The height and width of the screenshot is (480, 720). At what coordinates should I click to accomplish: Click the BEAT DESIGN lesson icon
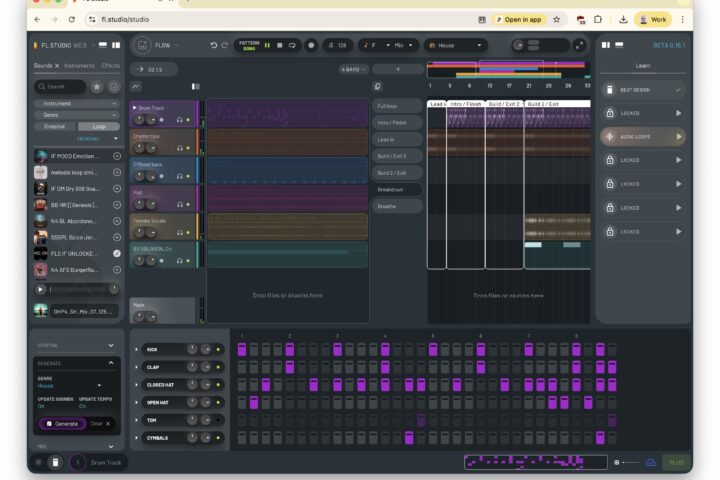pyautogui.click(x=610, y=90)
